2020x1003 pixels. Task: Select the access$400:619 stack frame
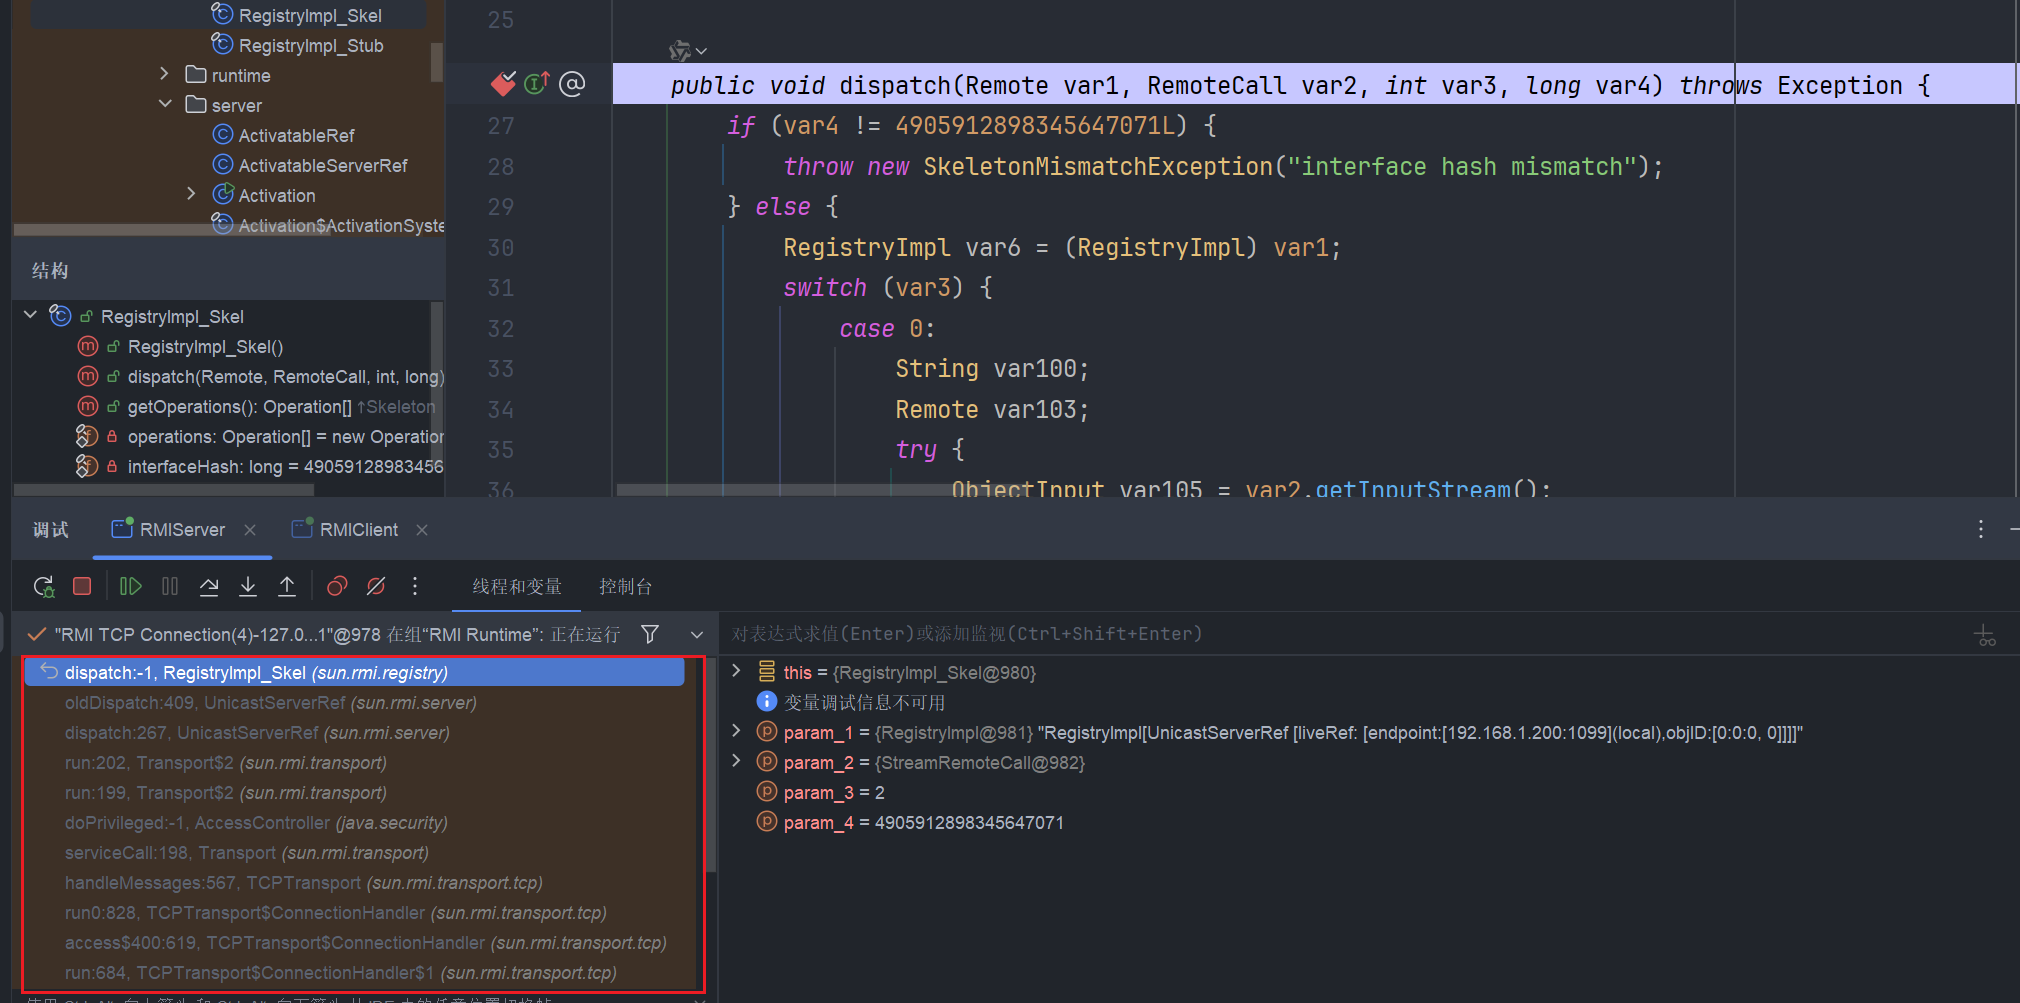tap(365, 943)
